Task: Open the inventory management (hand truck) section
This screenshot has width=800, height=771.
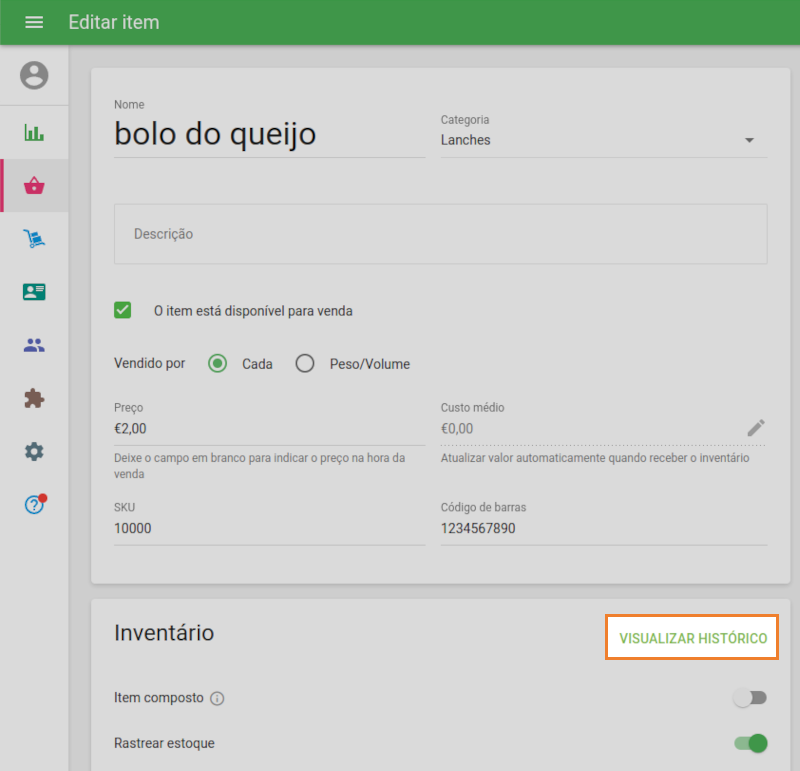Action: (x=33, y=238)
